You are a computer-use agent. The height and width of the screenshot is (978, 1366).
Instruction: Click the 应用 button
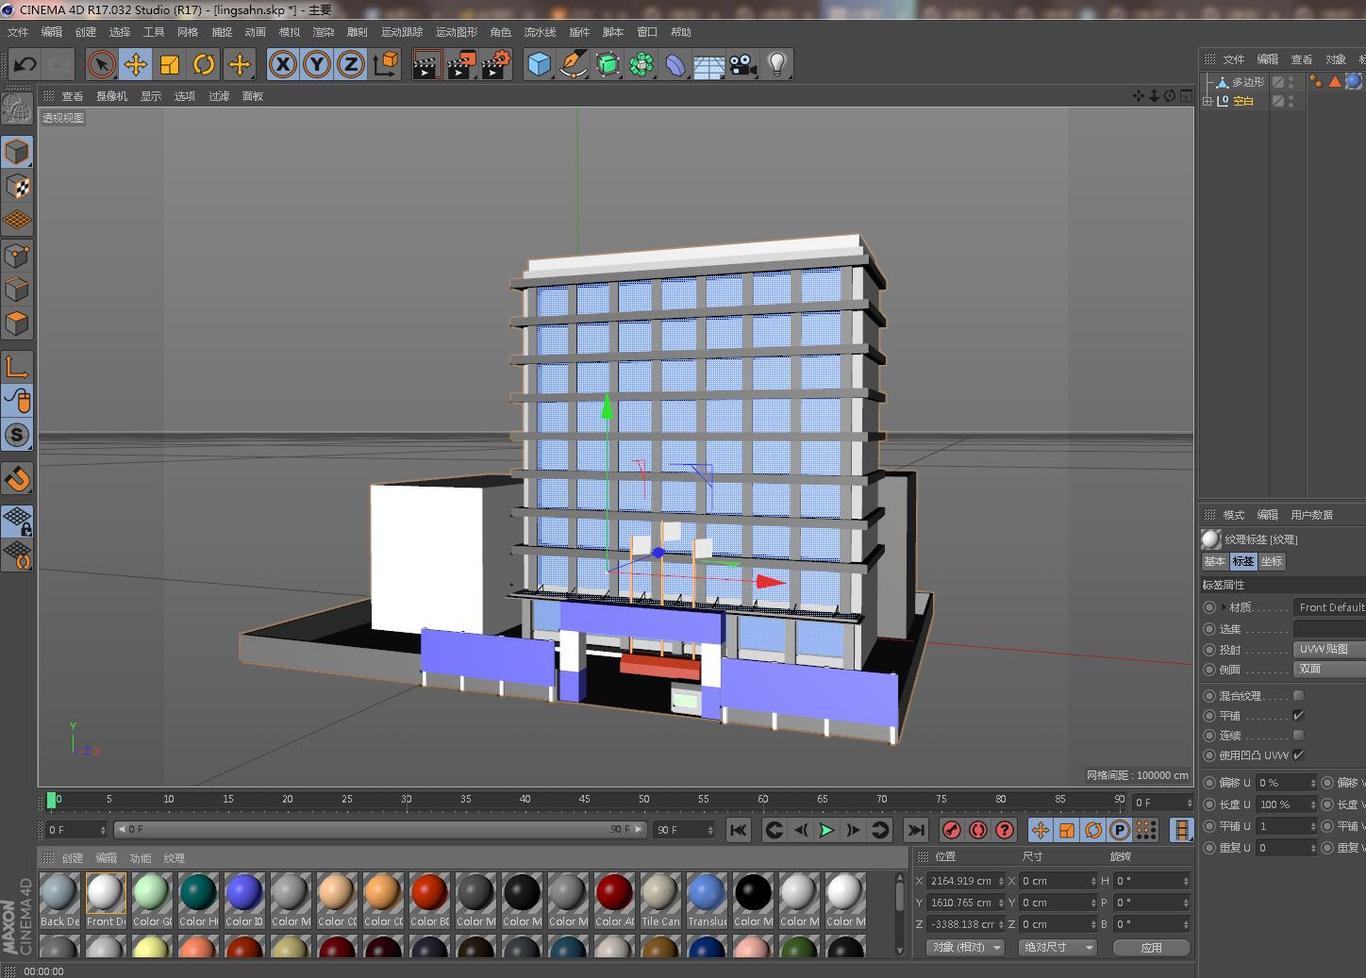tap(1151, 947)
